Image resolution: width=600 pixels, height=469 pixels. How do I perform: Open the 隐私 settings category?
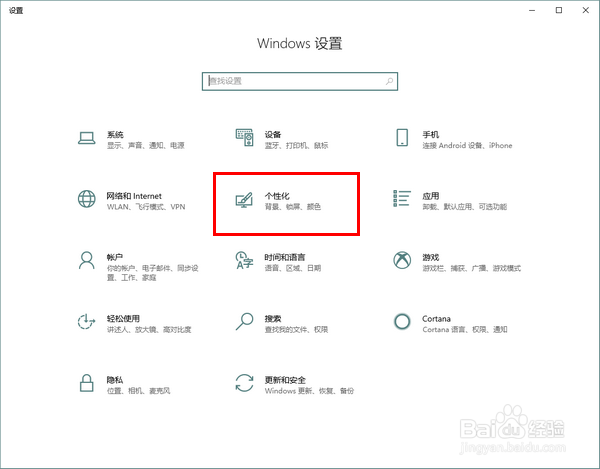click(115, 380)
